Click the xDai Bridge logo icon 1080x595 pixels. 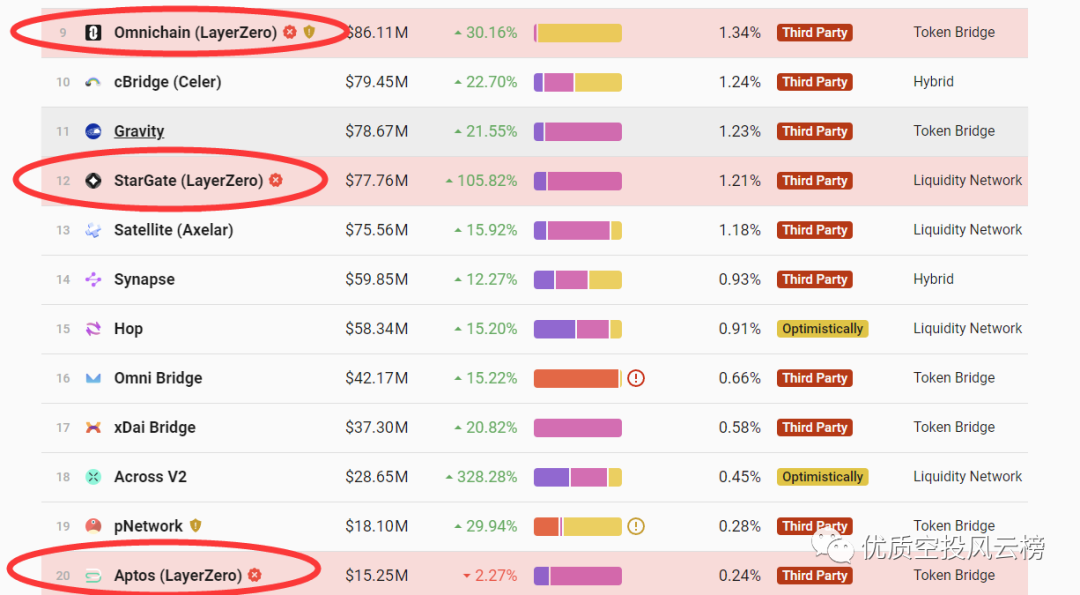93,427
